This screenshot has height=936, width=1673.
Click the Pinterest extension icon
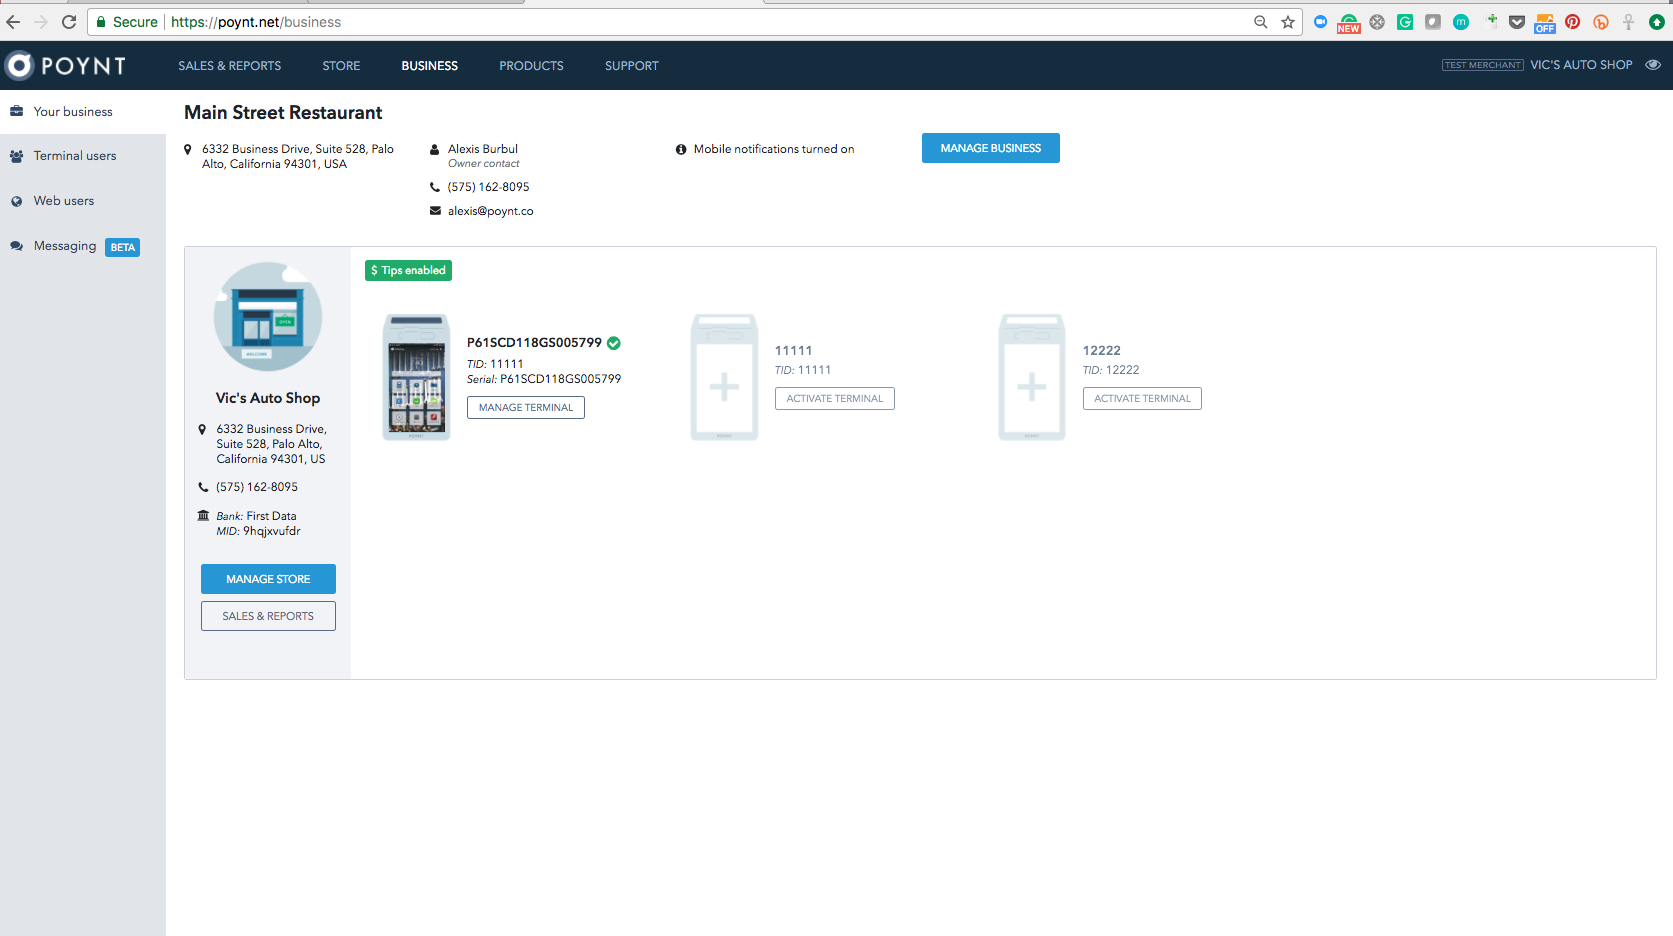(x=1573, y=22)
